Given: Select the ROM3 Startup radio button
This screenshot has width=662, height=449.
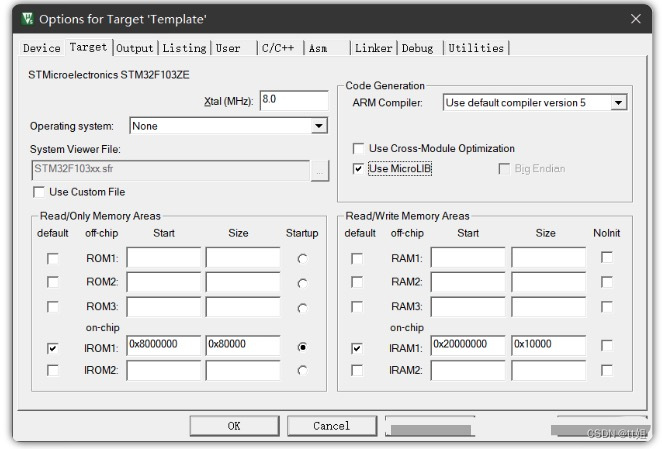Looking at the screenshot, I should pyautogui.click(x=302, y=308).
